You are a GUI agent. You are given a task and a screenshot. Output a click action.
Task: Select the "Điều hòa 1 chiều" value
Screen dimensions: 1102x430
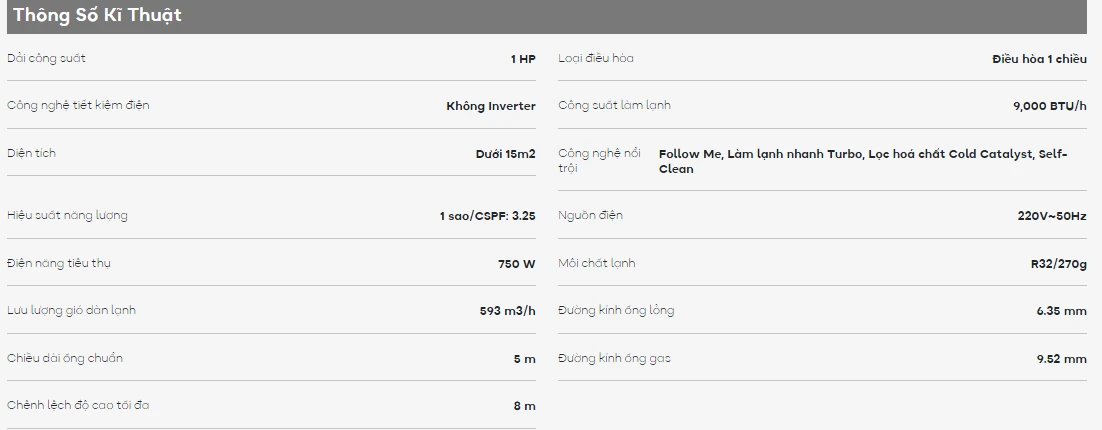point(1038,59)
